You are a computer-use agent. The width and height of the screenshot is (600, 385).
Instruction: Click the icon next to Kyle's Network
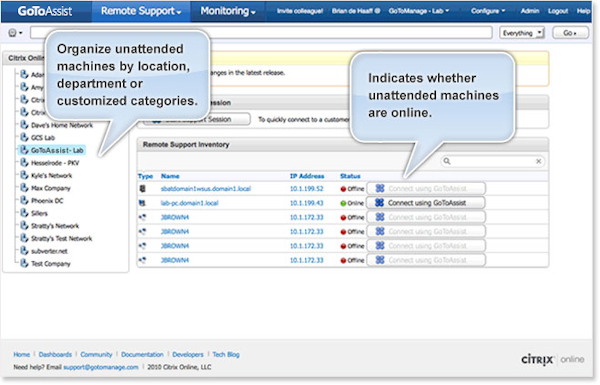pyautogui.click(x=24, y=175)
